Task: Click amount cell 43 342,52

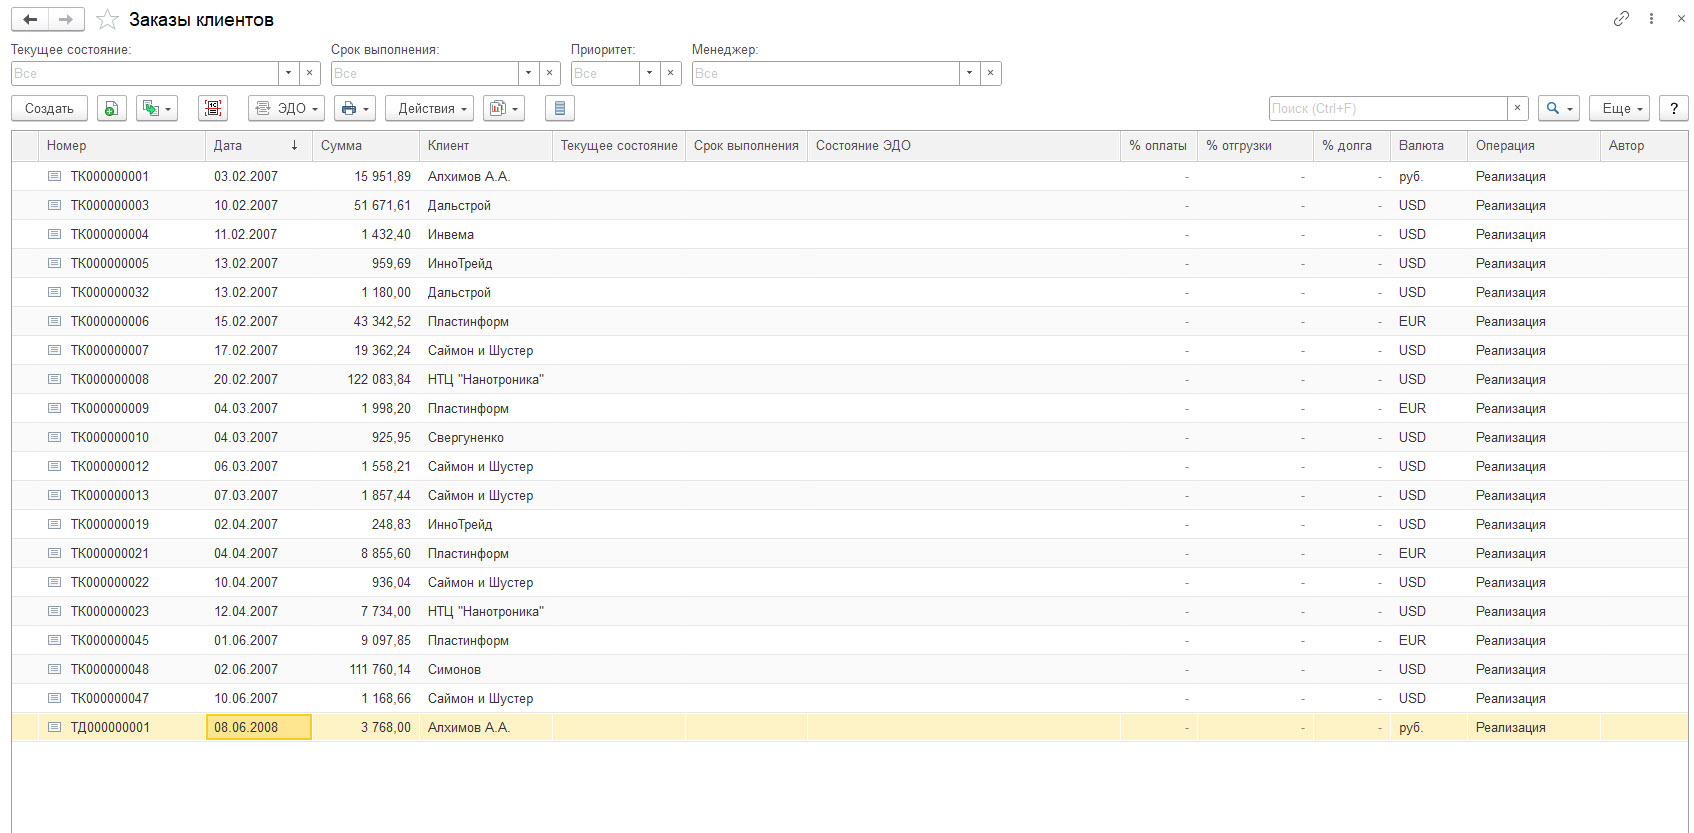Action: pyautogui.click(x=382, y=321)
